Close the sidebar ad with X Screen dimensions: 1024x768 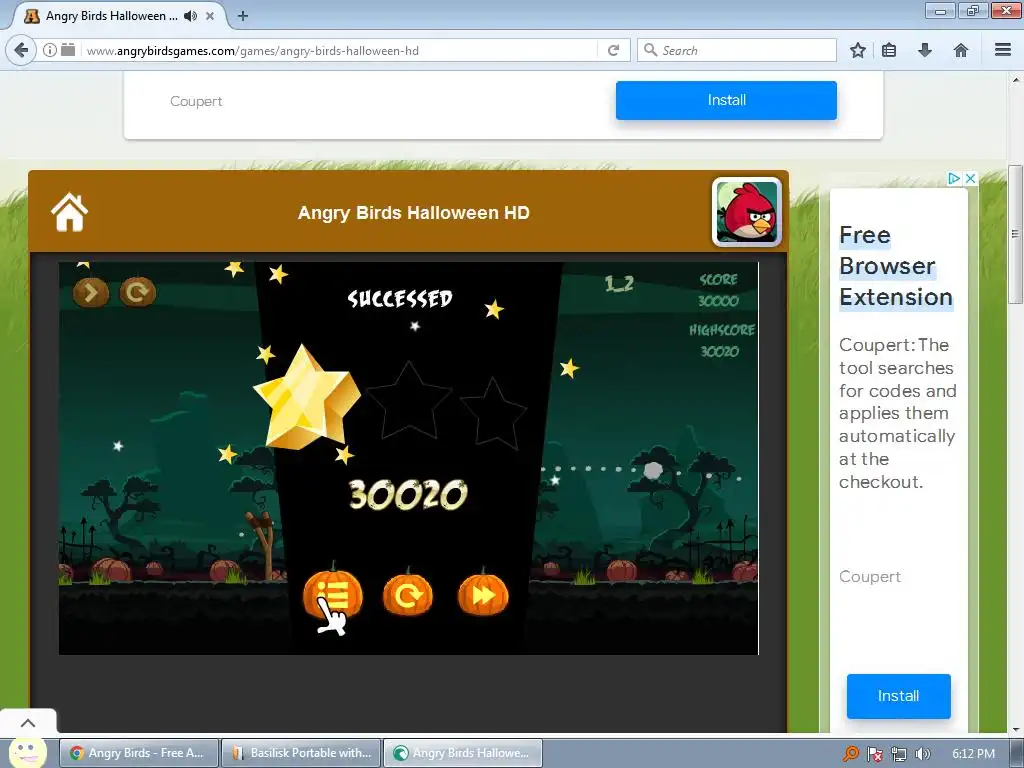point(970,178)
